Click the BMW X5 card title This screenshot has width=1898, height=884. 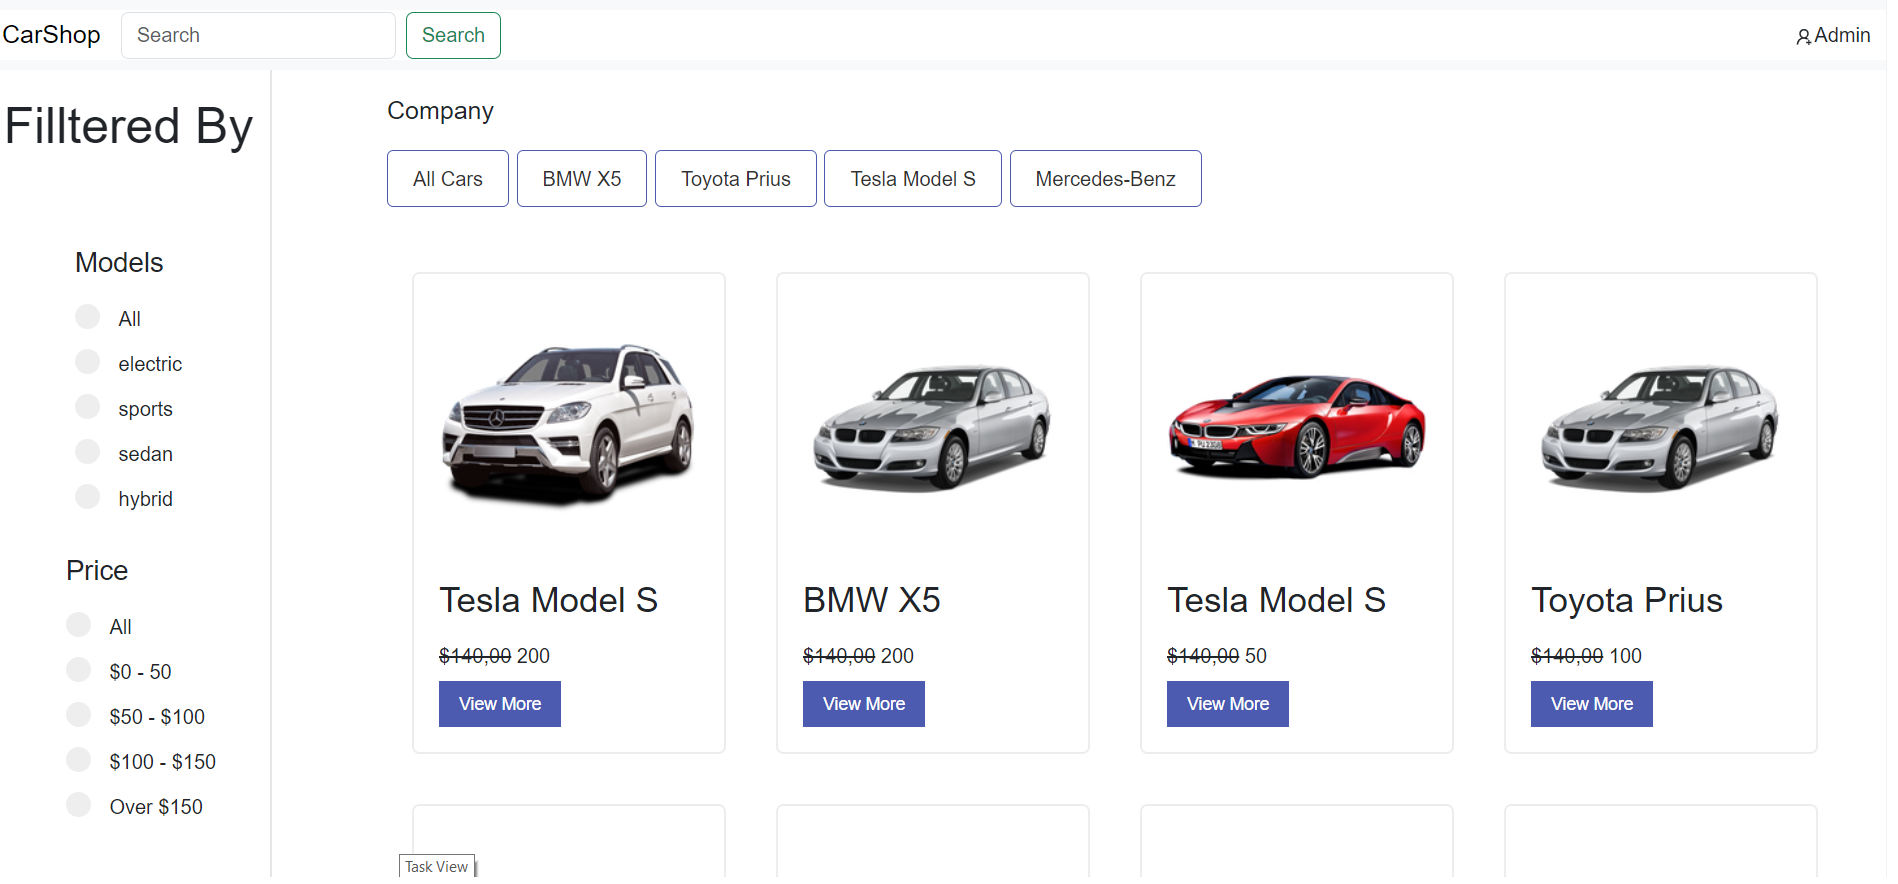(x=872, y=600)
